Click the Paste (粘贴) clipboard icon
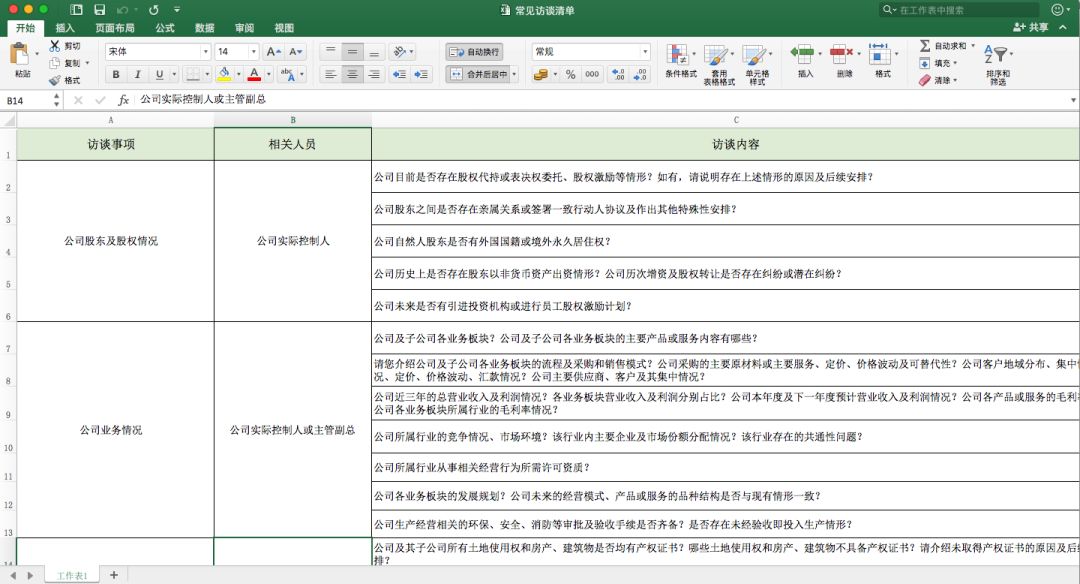Viewport: 1080px width, 584px height. point(19,54)
